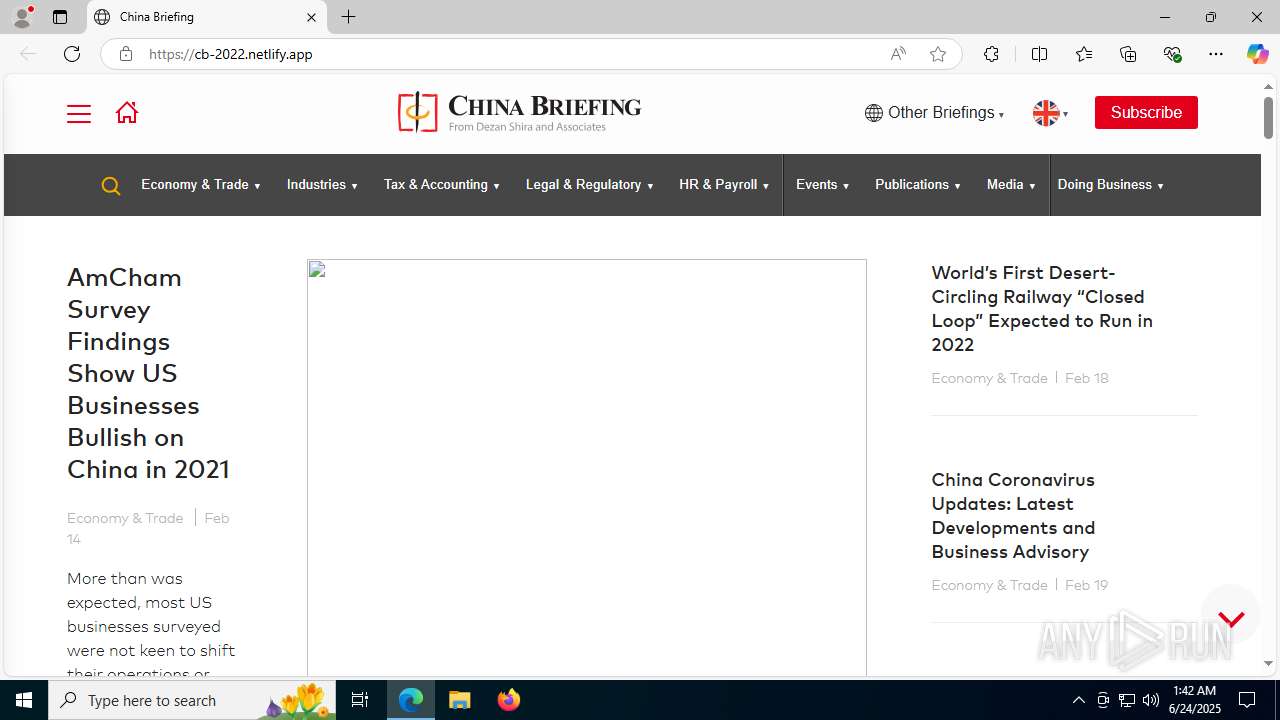Open a new tab with plus
The height and width of the screenshot is (720, 1280).
pyautogui.click(x=348, y=17)
